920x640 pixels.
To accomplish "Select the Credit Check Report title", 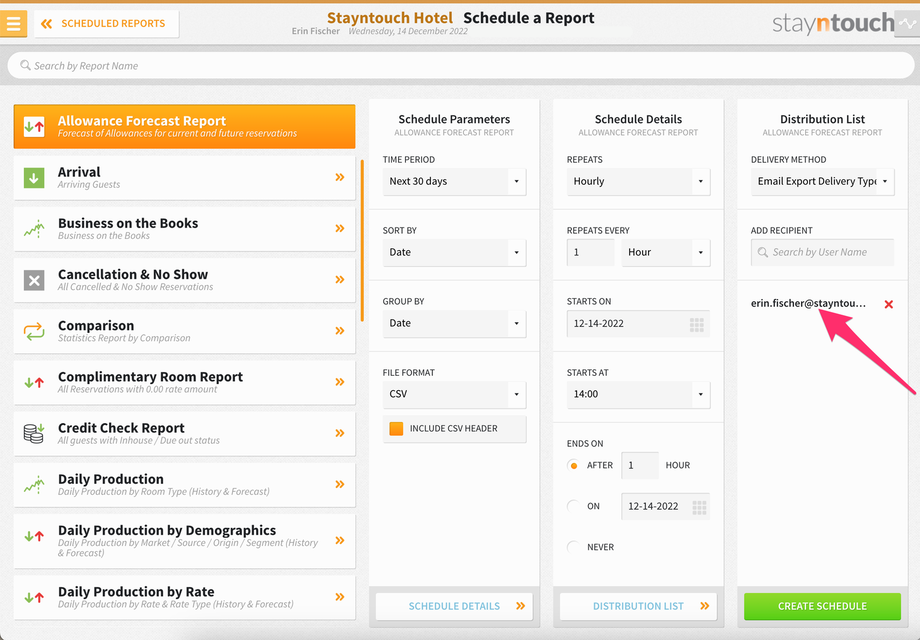I will tap(121, 428).
